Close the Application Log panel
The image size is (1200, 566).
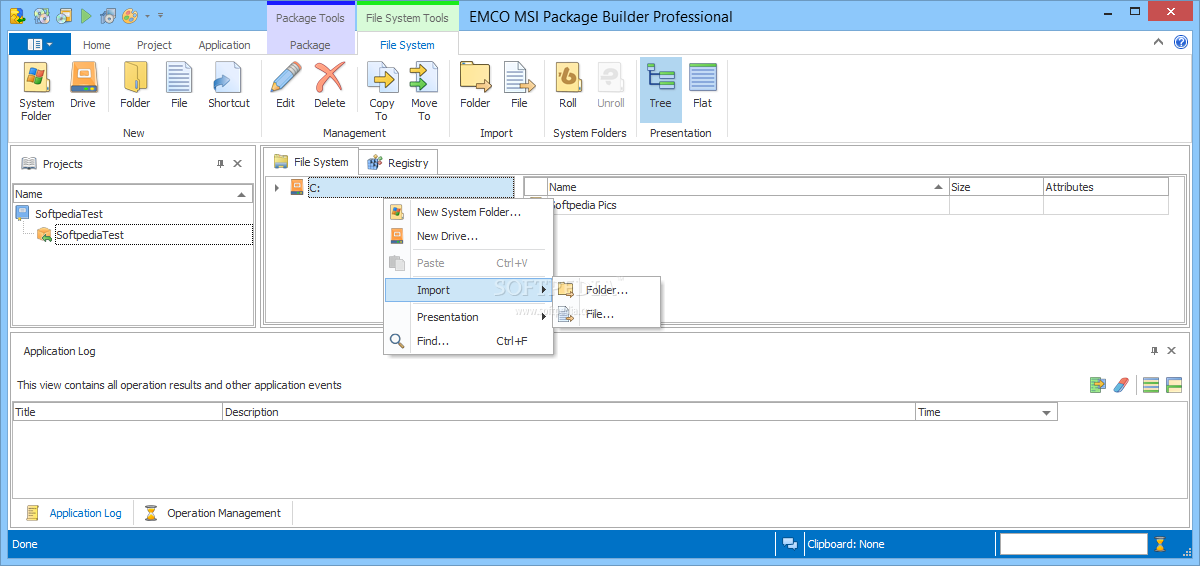1171,351
